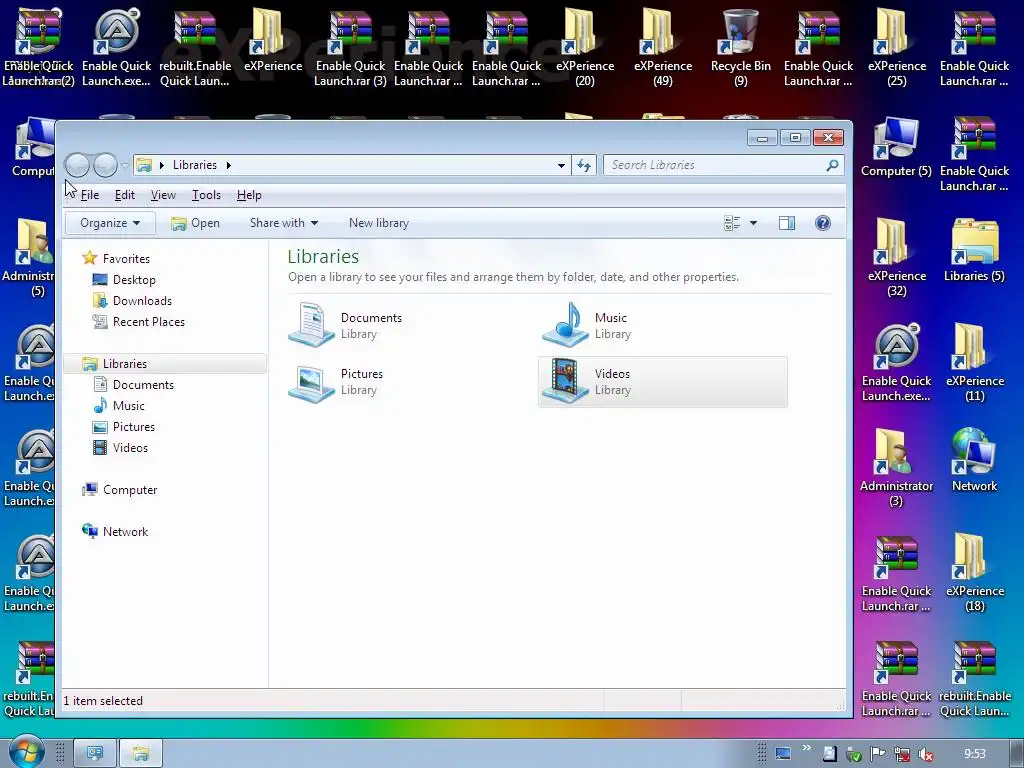Select Network in navigation pane

(x=125, y=532)
